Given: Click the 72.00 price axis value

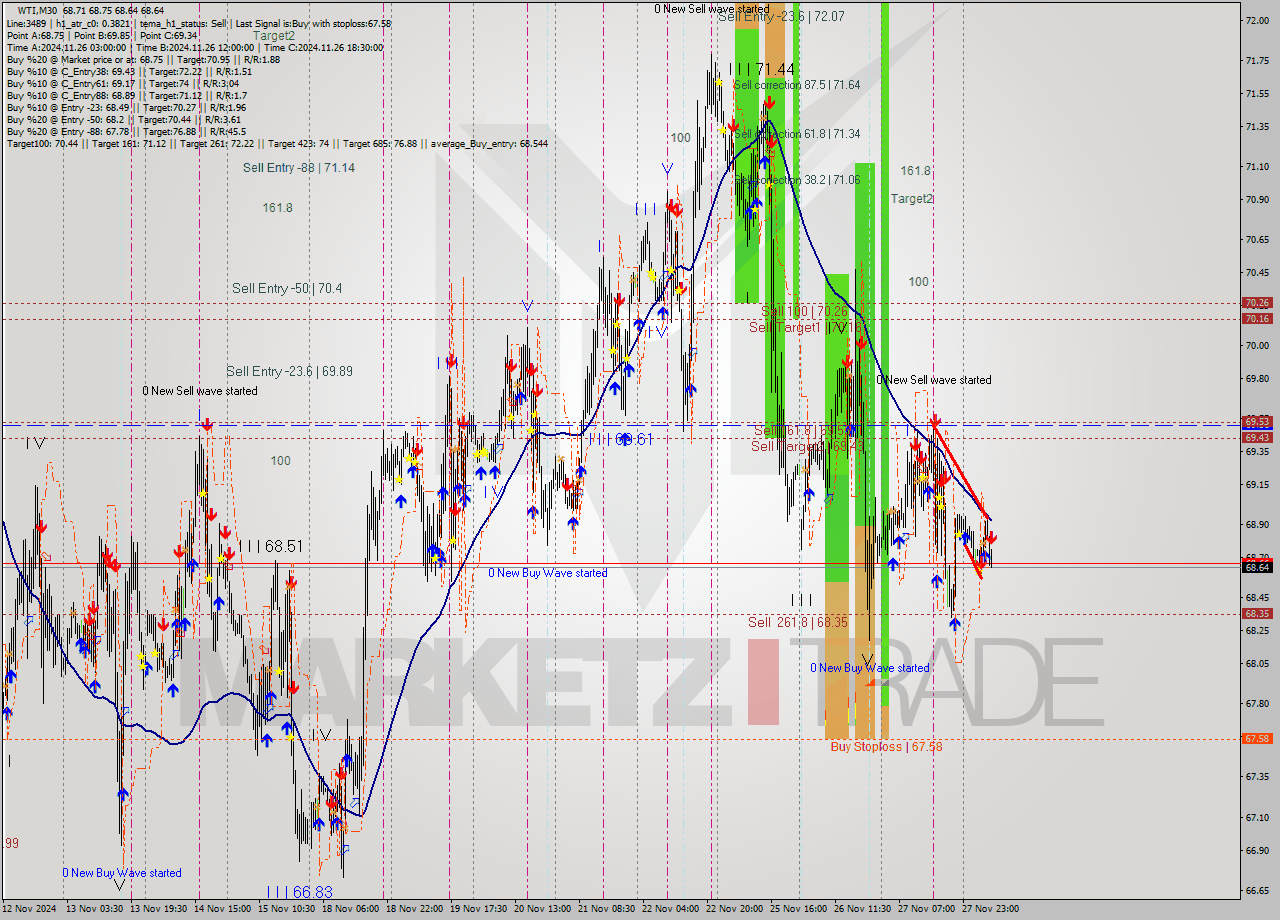Looking at the screenshot, I should [1257, 20].
